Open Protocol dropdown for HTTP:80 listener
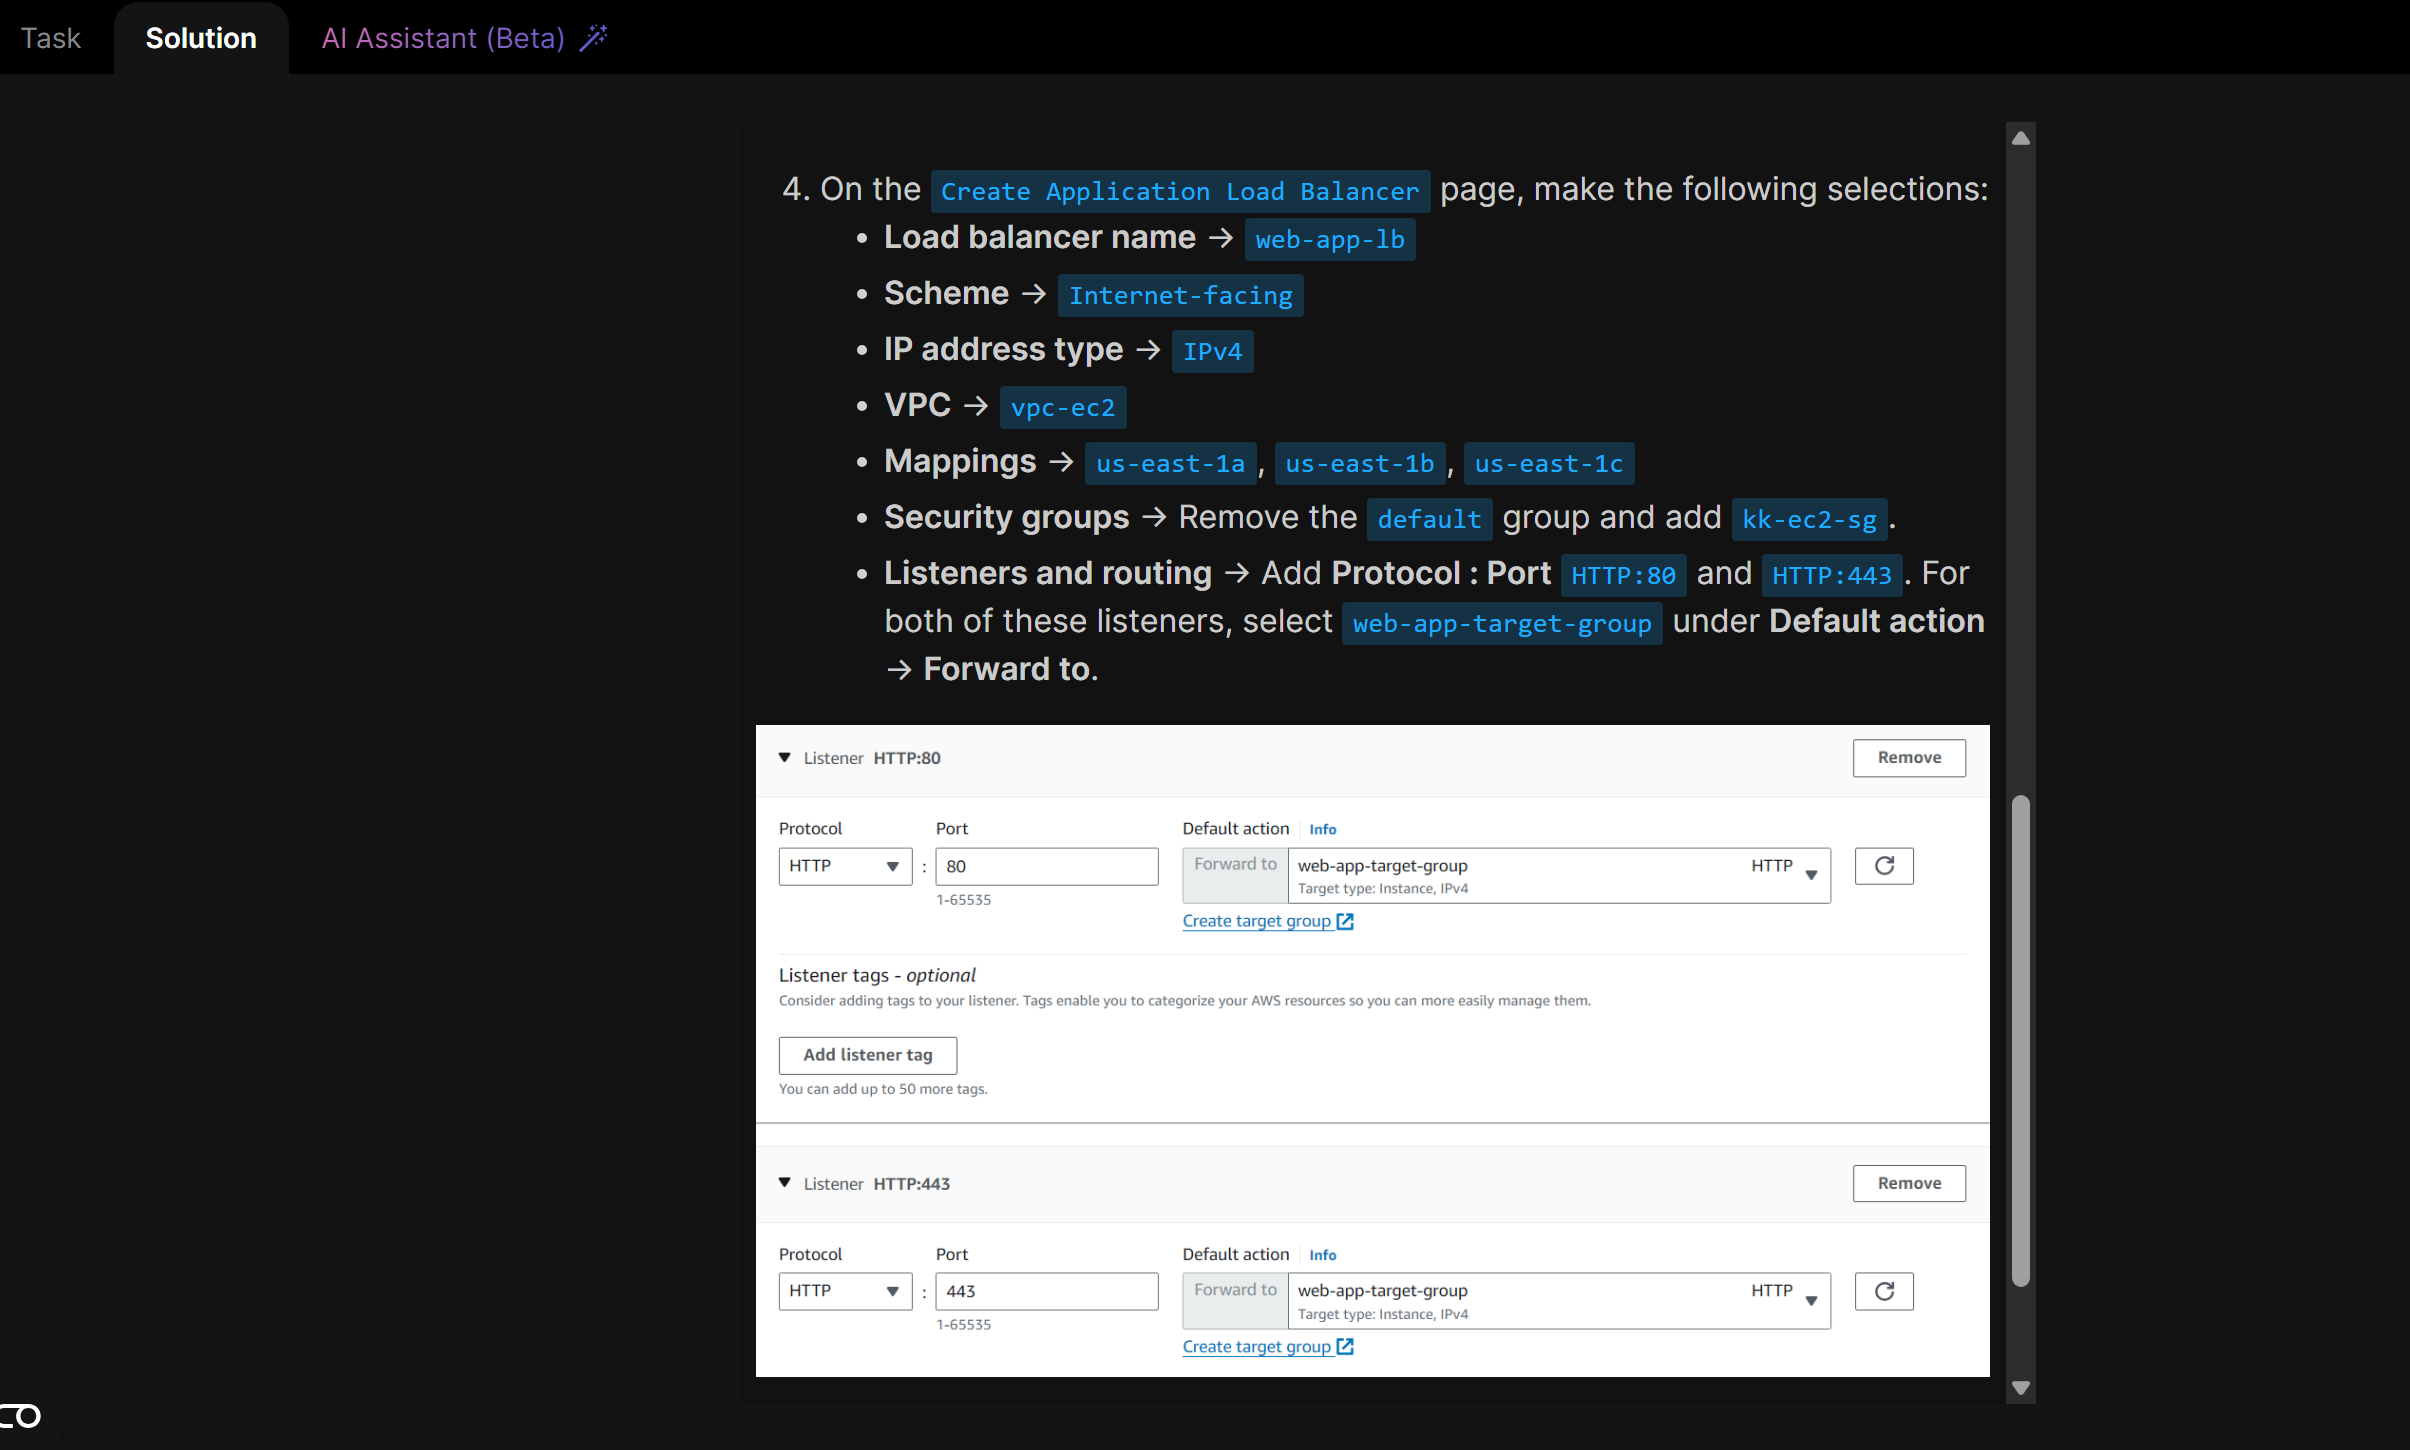 [845, 866]
